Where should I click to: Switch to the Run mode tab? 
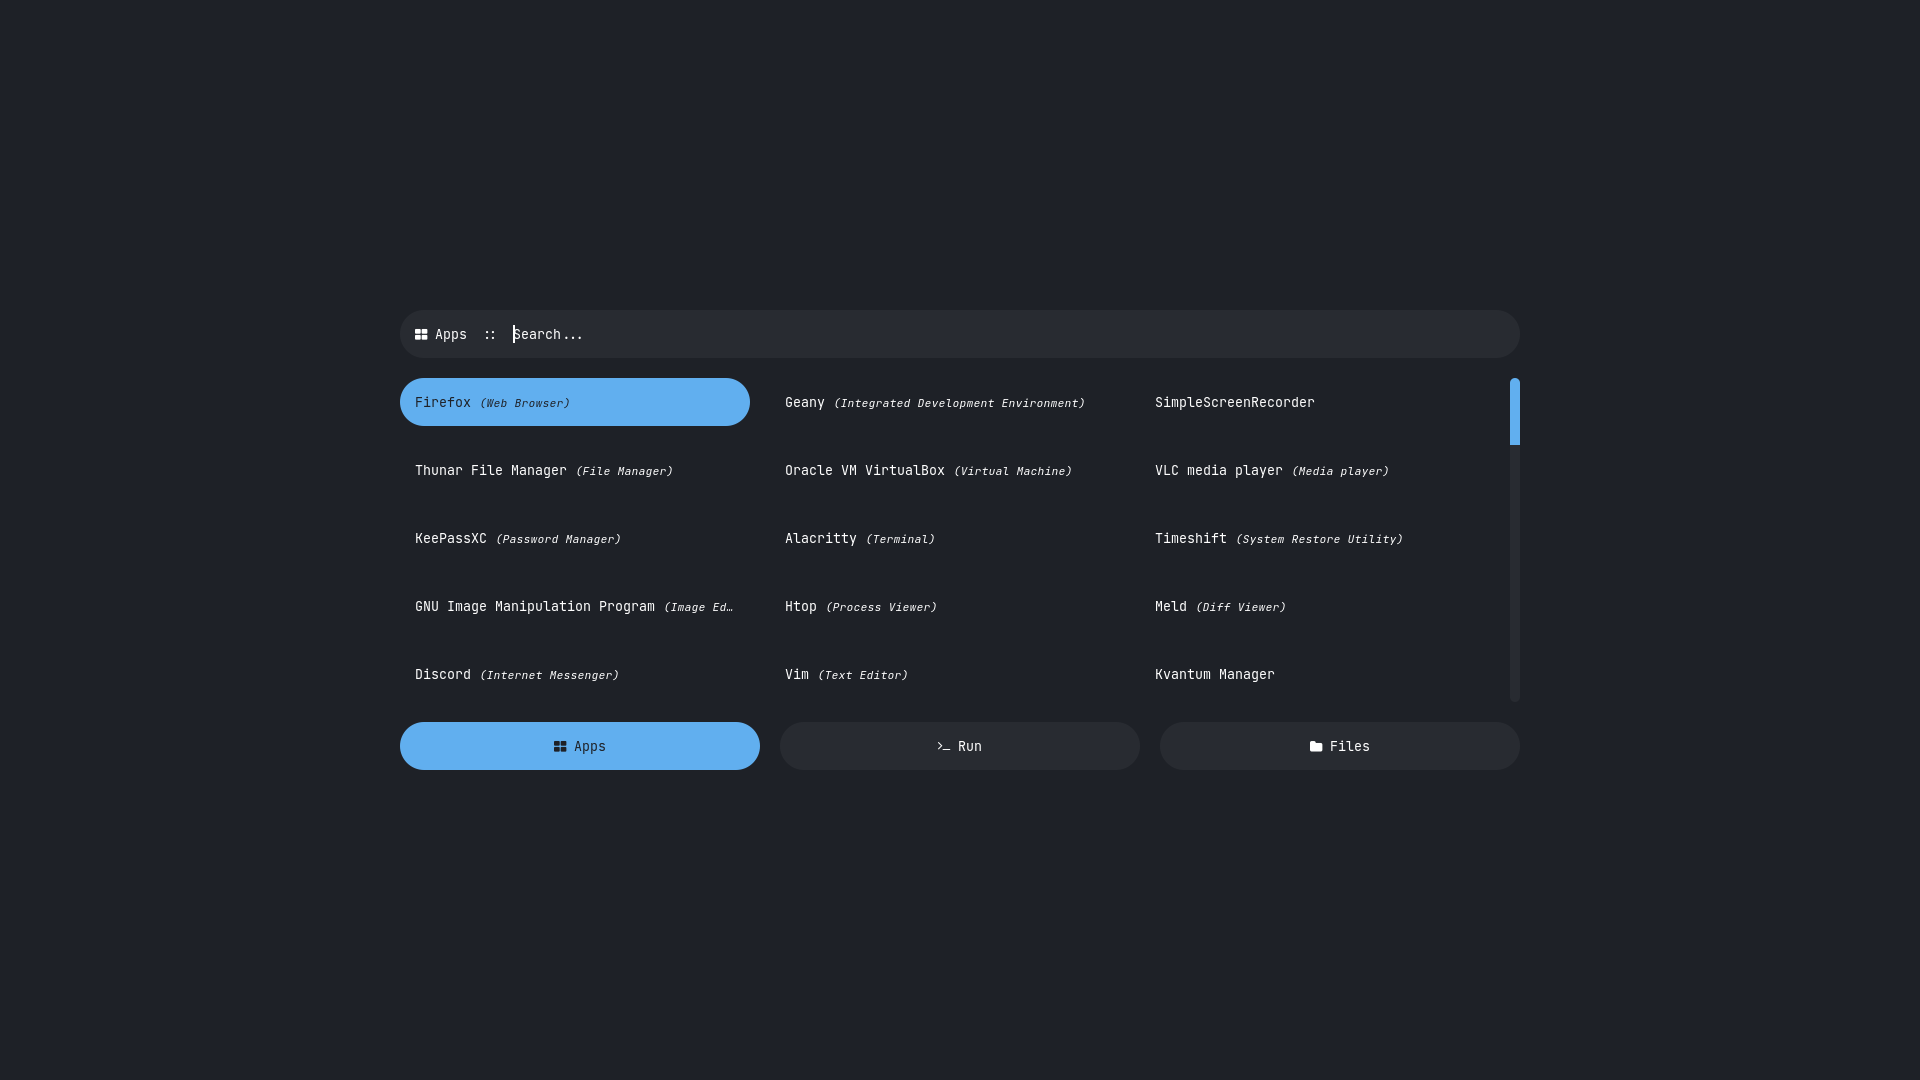(959, 746)
